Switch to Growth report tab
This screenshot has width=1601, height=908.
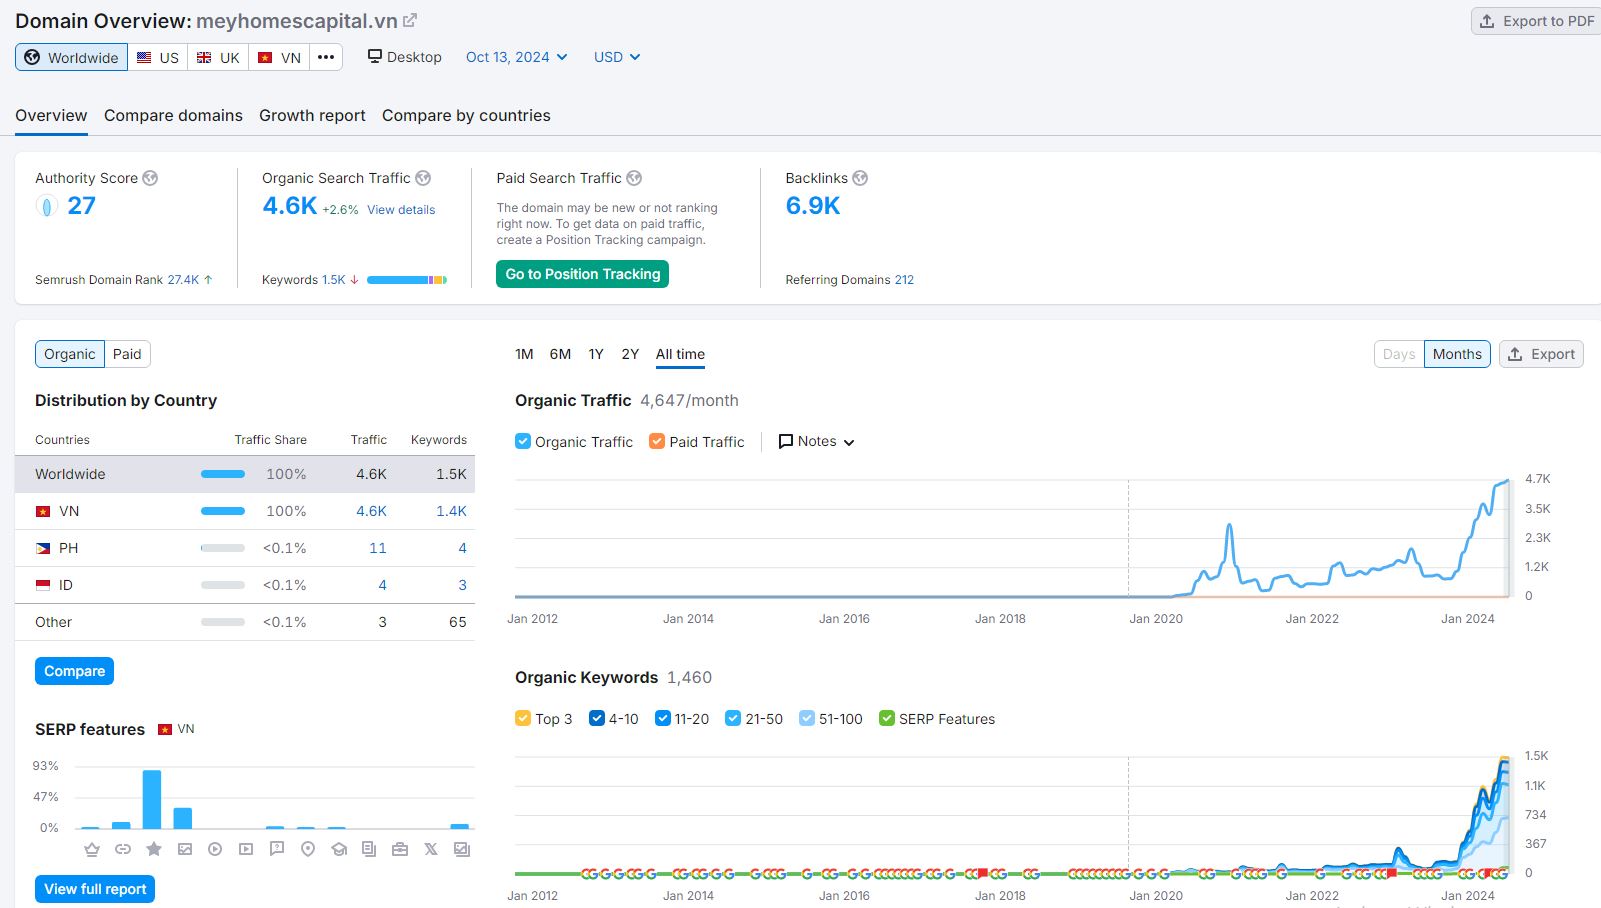tap(312, 115)
